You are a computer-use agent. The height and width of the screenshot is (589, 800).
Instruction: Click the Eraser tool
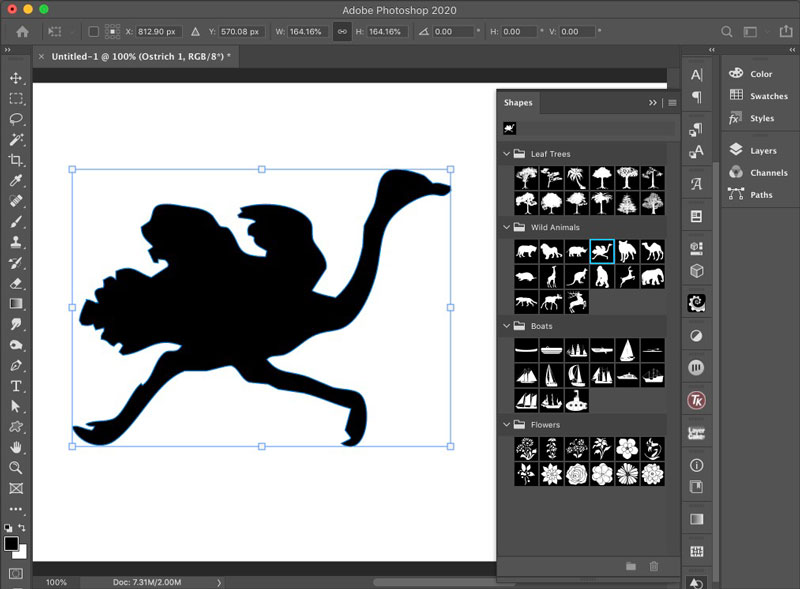[16, 283]
